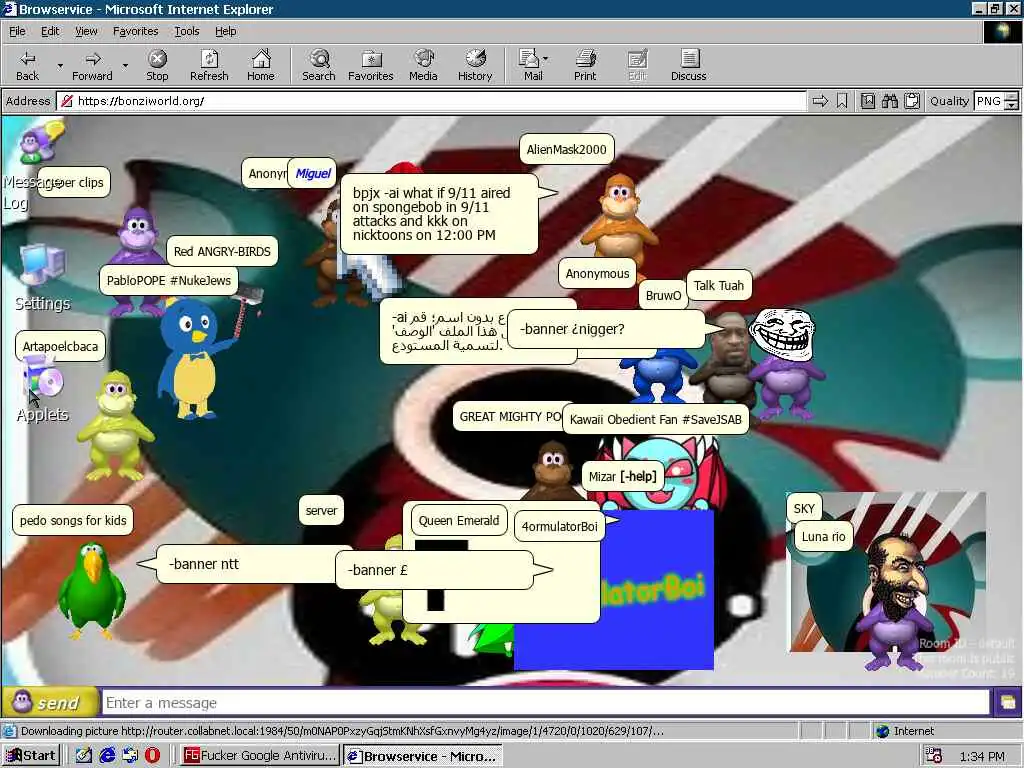
Task: Click the 1:34 PM taskbar clock
Action: 982,756
